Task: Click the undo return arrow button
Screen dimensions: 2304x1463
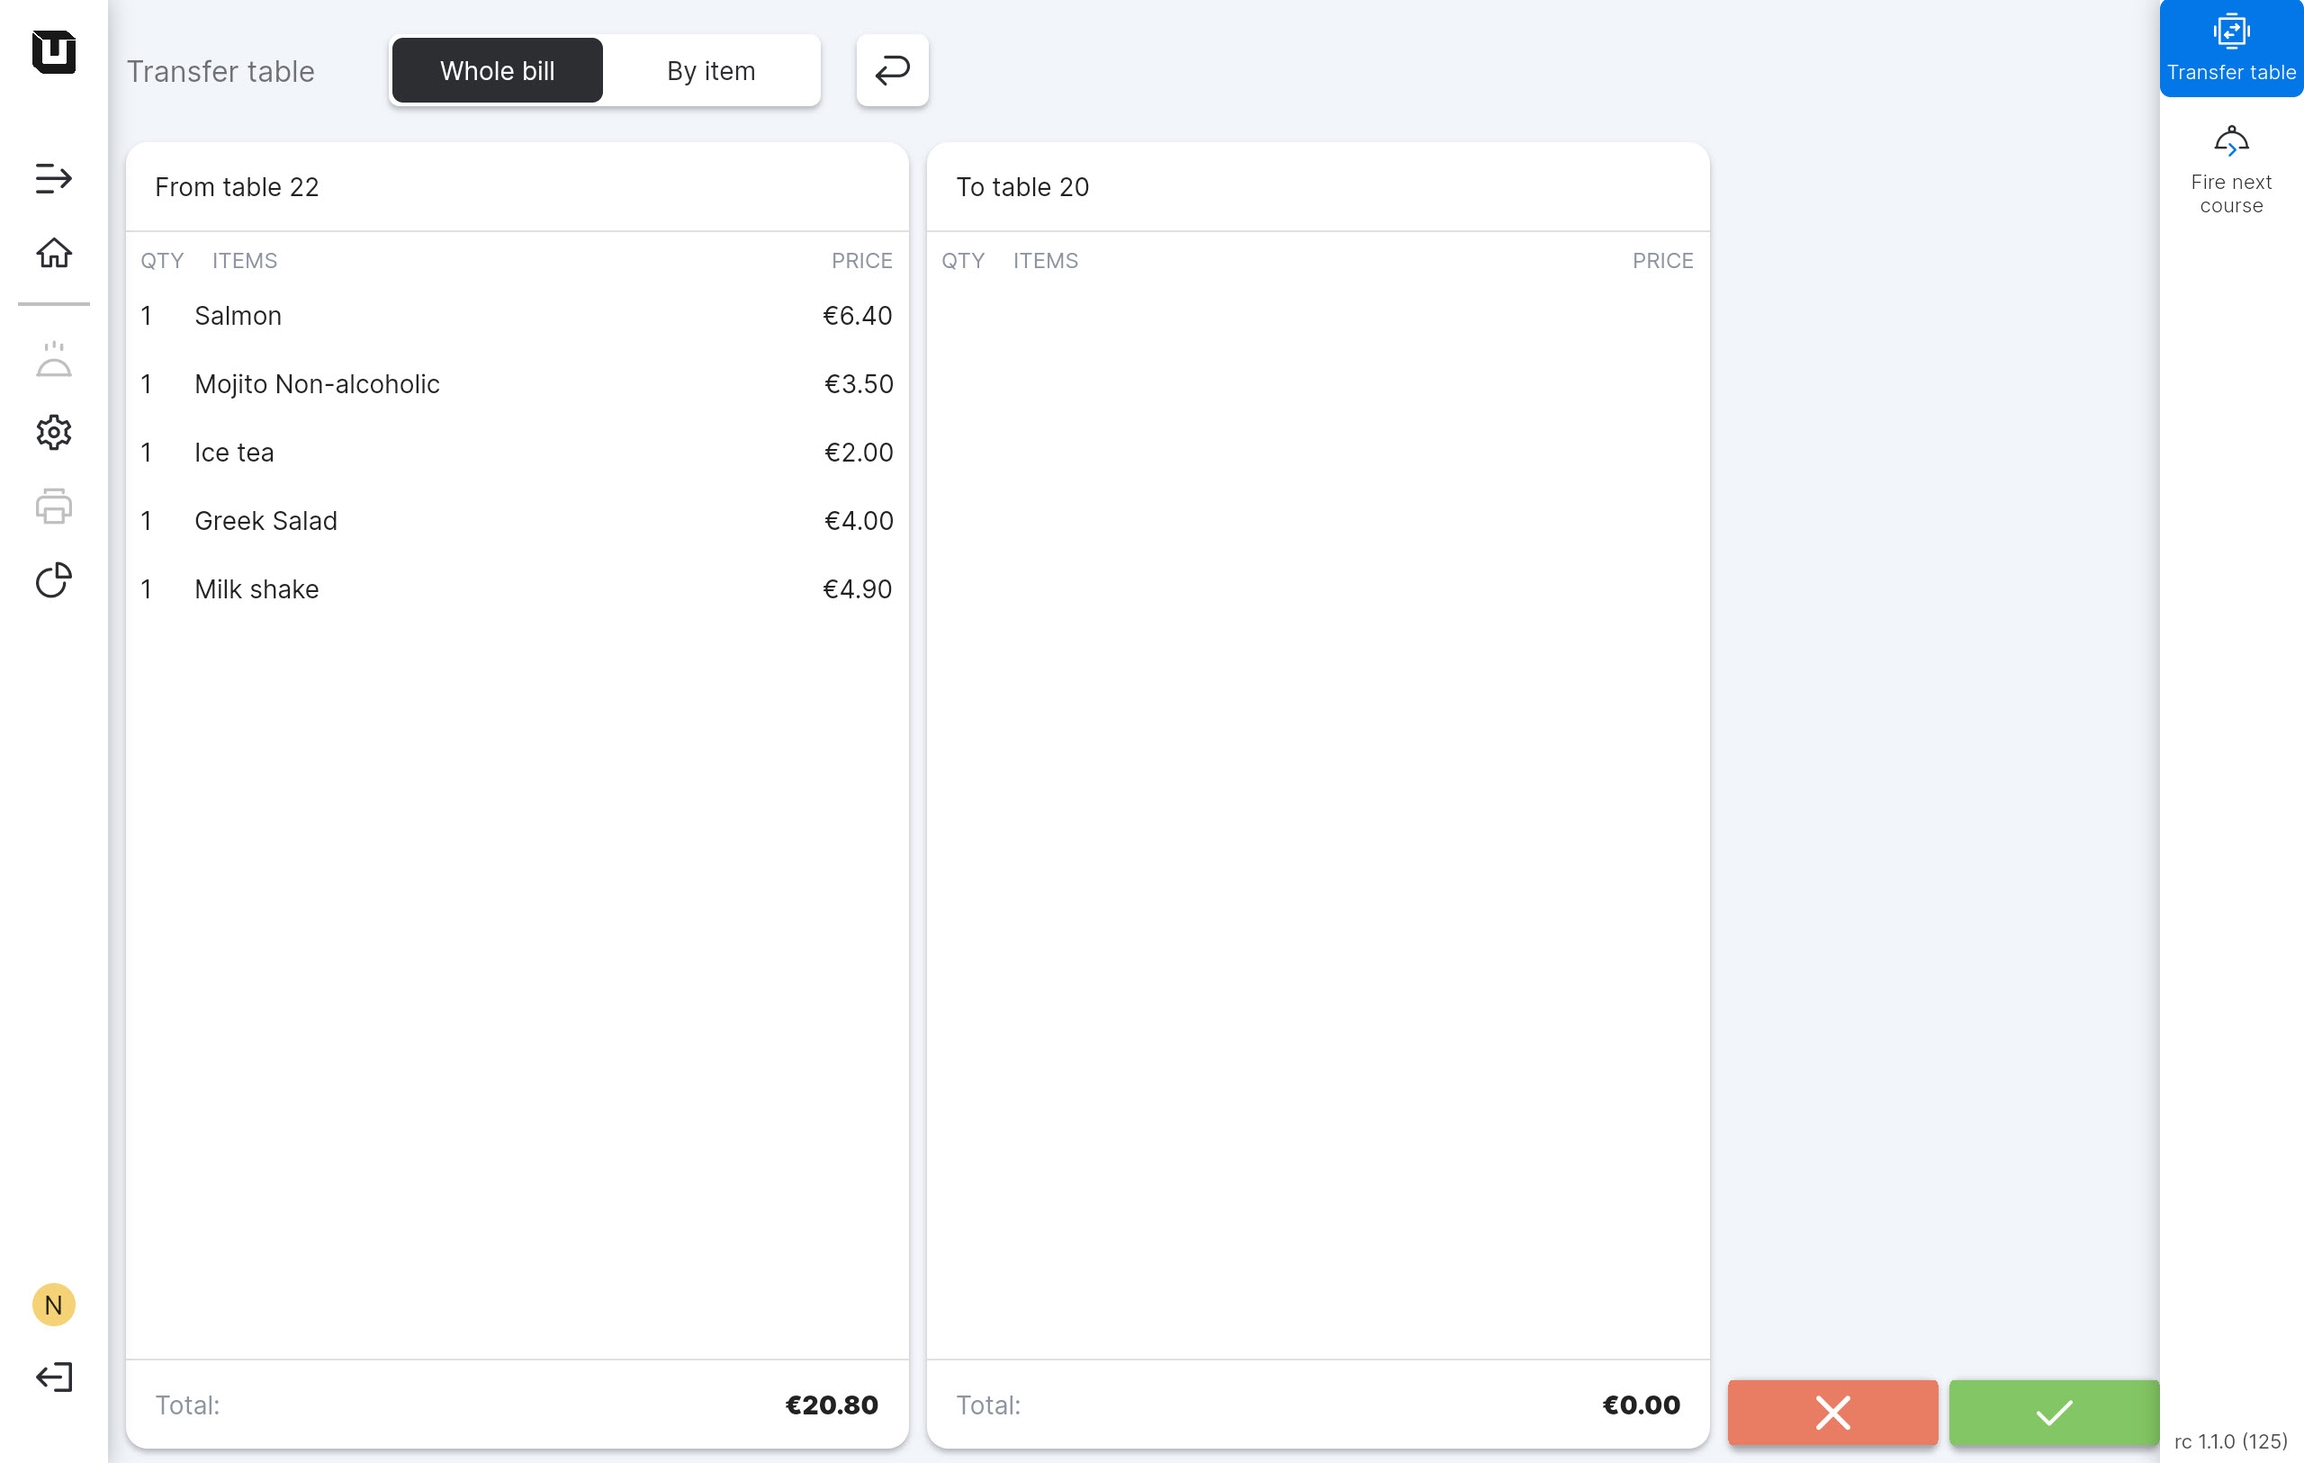Action: point(892,70)
